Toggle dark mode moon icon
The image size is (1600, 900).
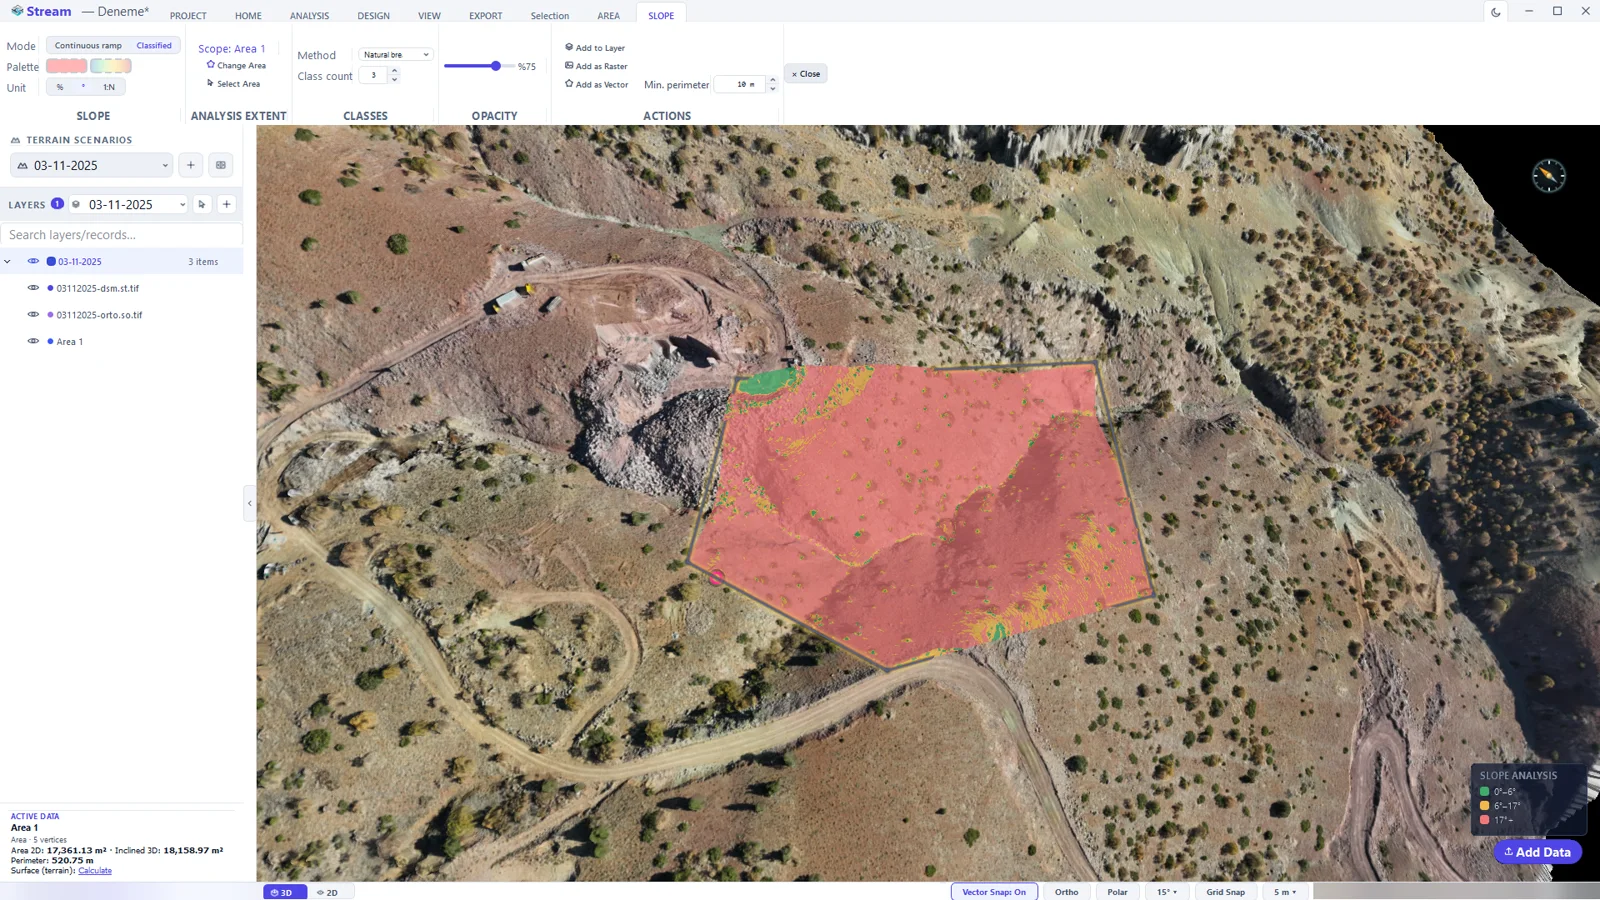pyautogui.click(x=1496, y=12)
